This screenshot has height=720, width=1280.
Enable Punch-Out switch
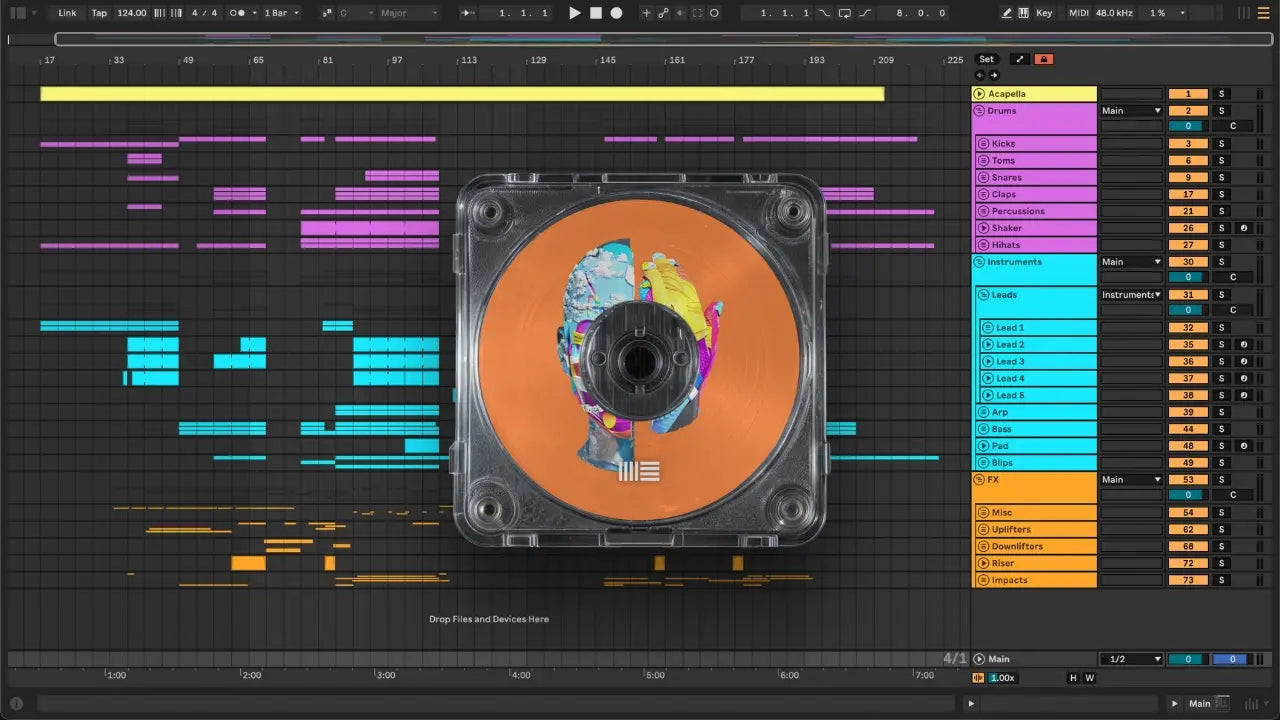pyautogui.click(x=865, y=13)
